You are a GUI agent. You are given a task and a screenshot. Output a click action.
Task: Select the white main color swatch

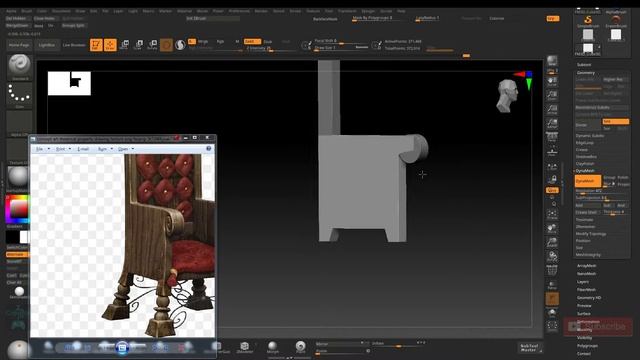[24, 237]
